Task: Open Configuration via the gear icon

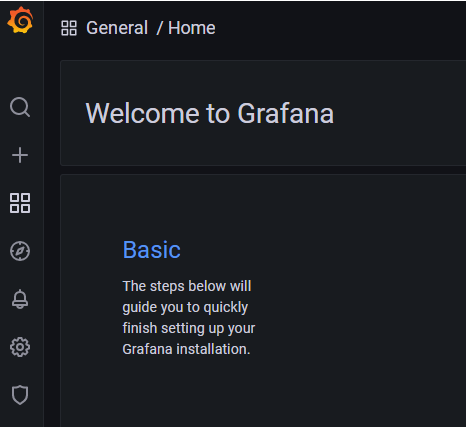Action: (20, 347)
